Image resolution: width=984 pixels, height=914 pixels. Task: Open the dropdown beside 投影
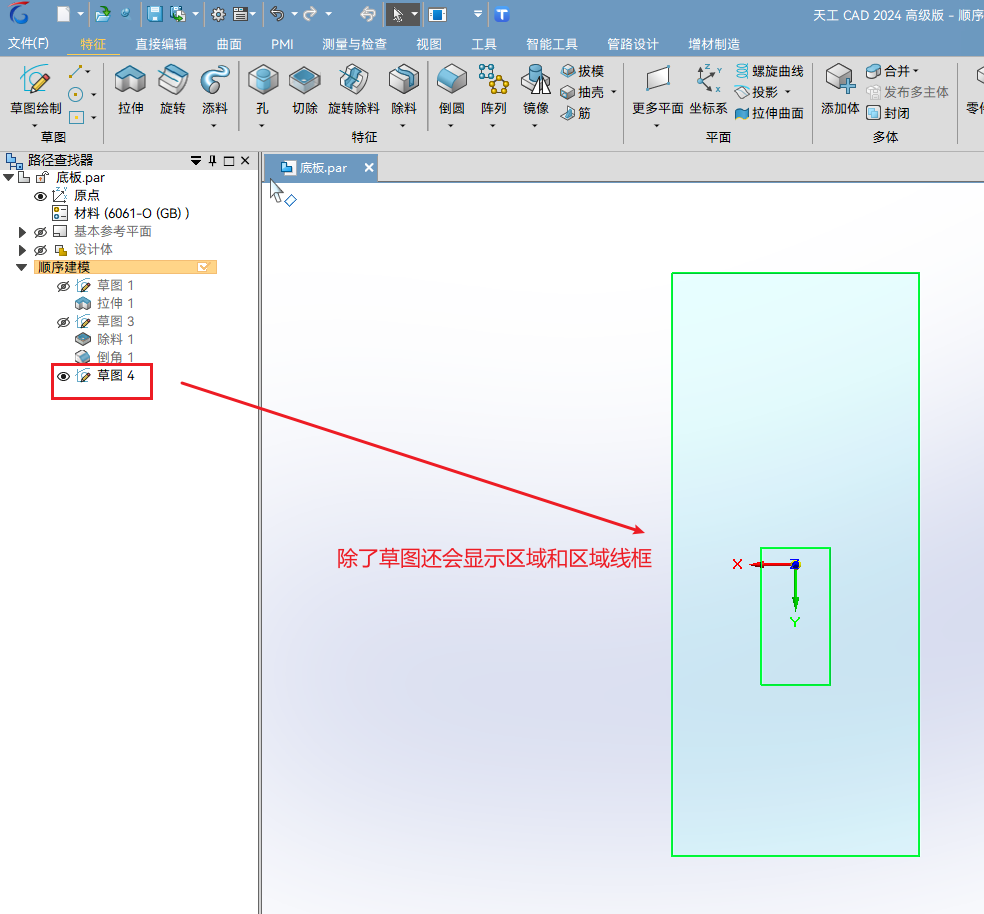[x=788, y=92]
